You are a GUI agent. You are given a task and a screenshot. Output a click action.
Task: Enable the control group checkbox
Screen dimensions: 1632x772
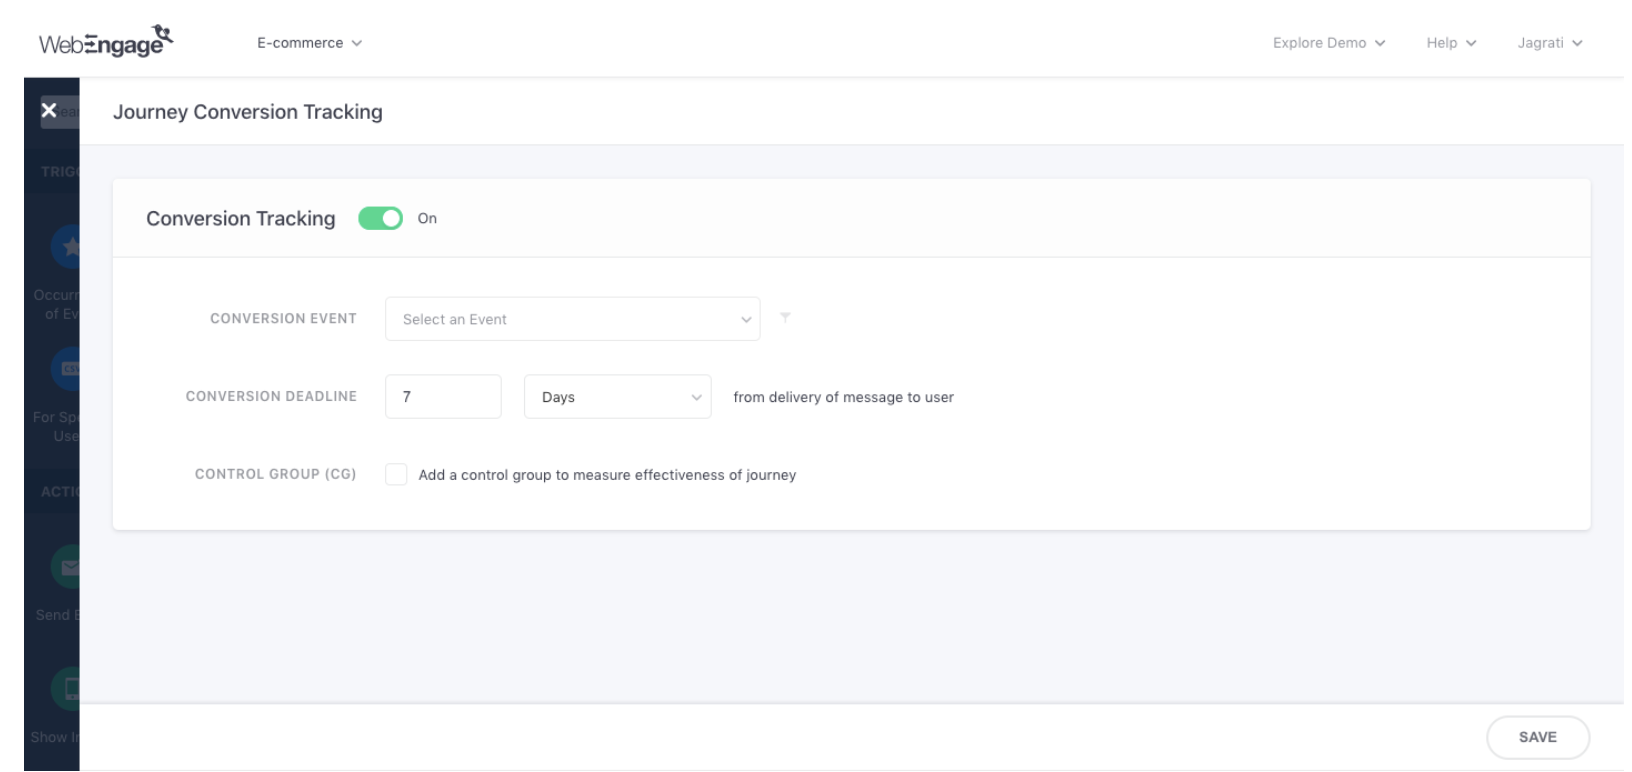point(396,475)
